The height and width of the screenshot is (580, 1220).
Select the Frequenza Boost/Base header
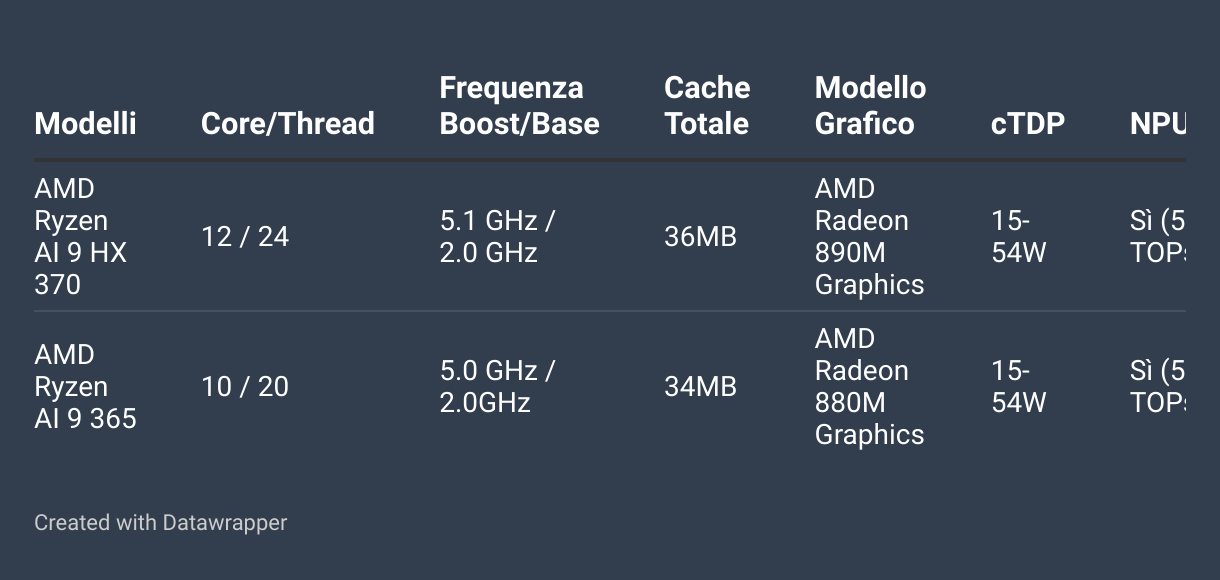pos(520,105)
